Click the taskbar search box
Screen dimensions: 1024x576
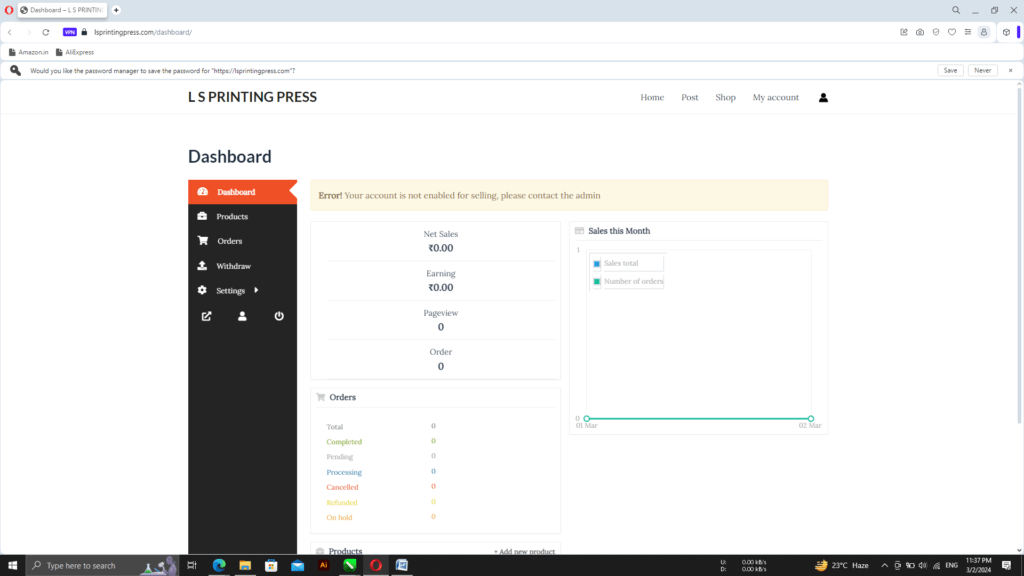pos(102,566)
